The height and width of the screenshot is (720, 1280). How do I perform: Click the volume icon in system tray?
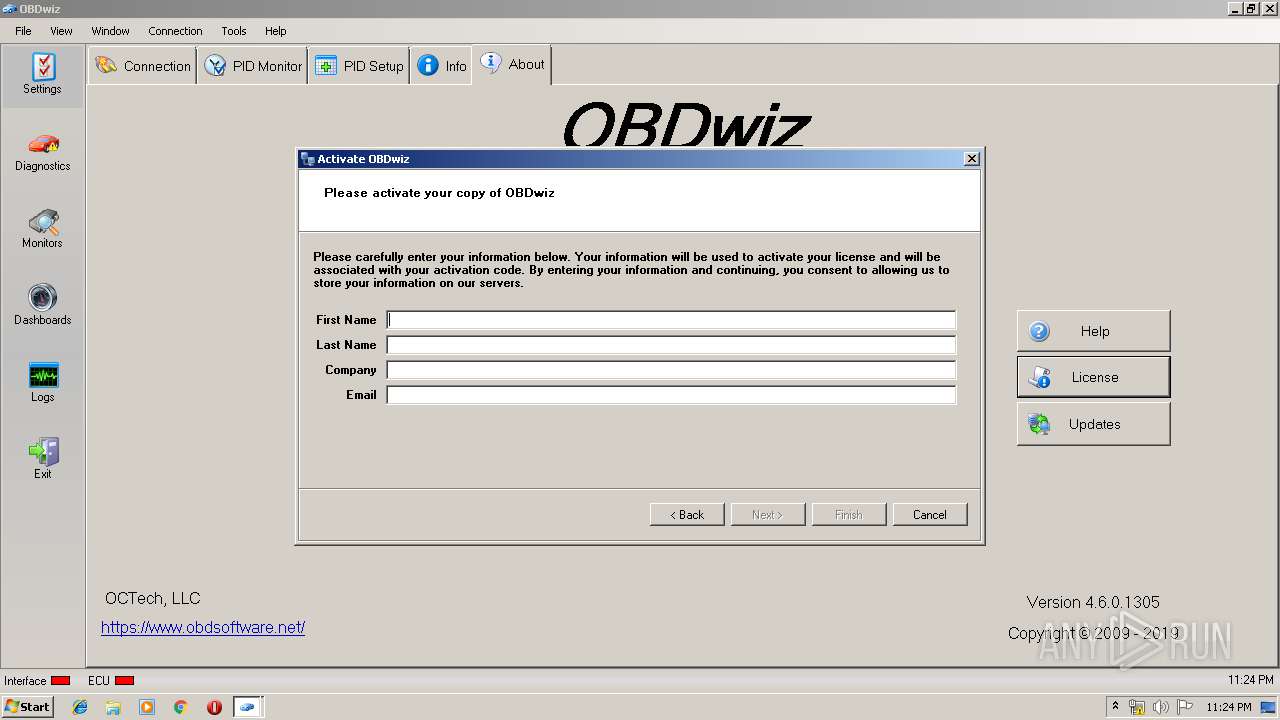point(1160,707)
